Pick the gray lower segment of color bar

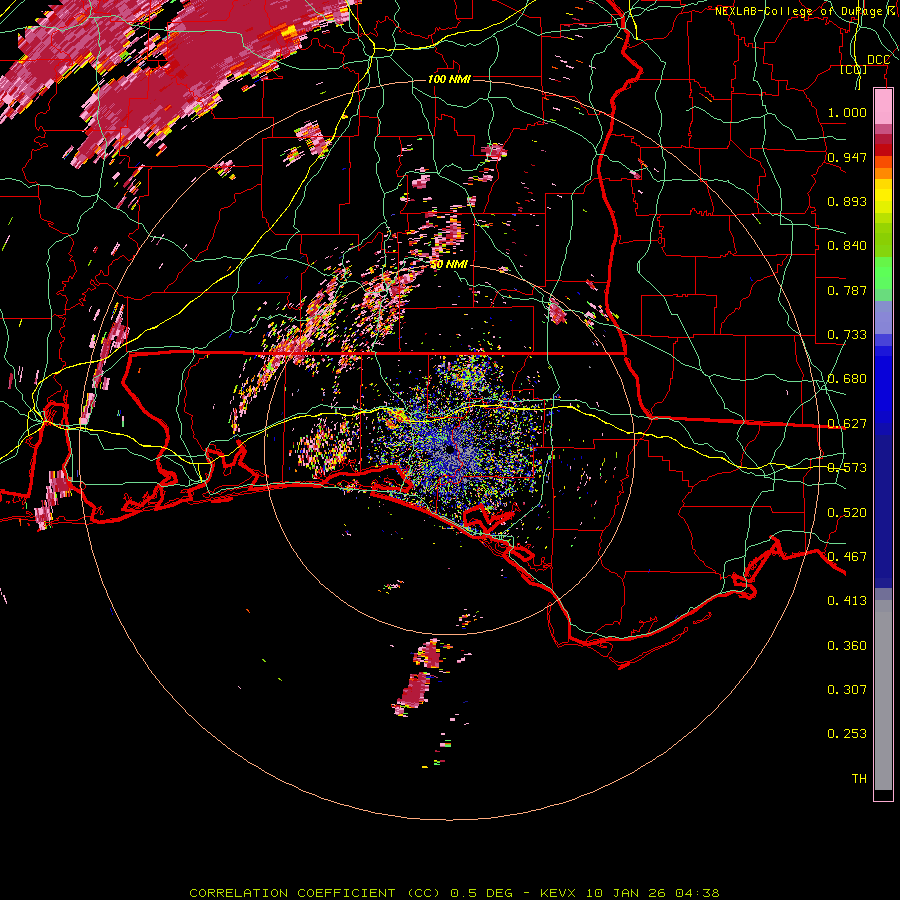coord(883,695)
